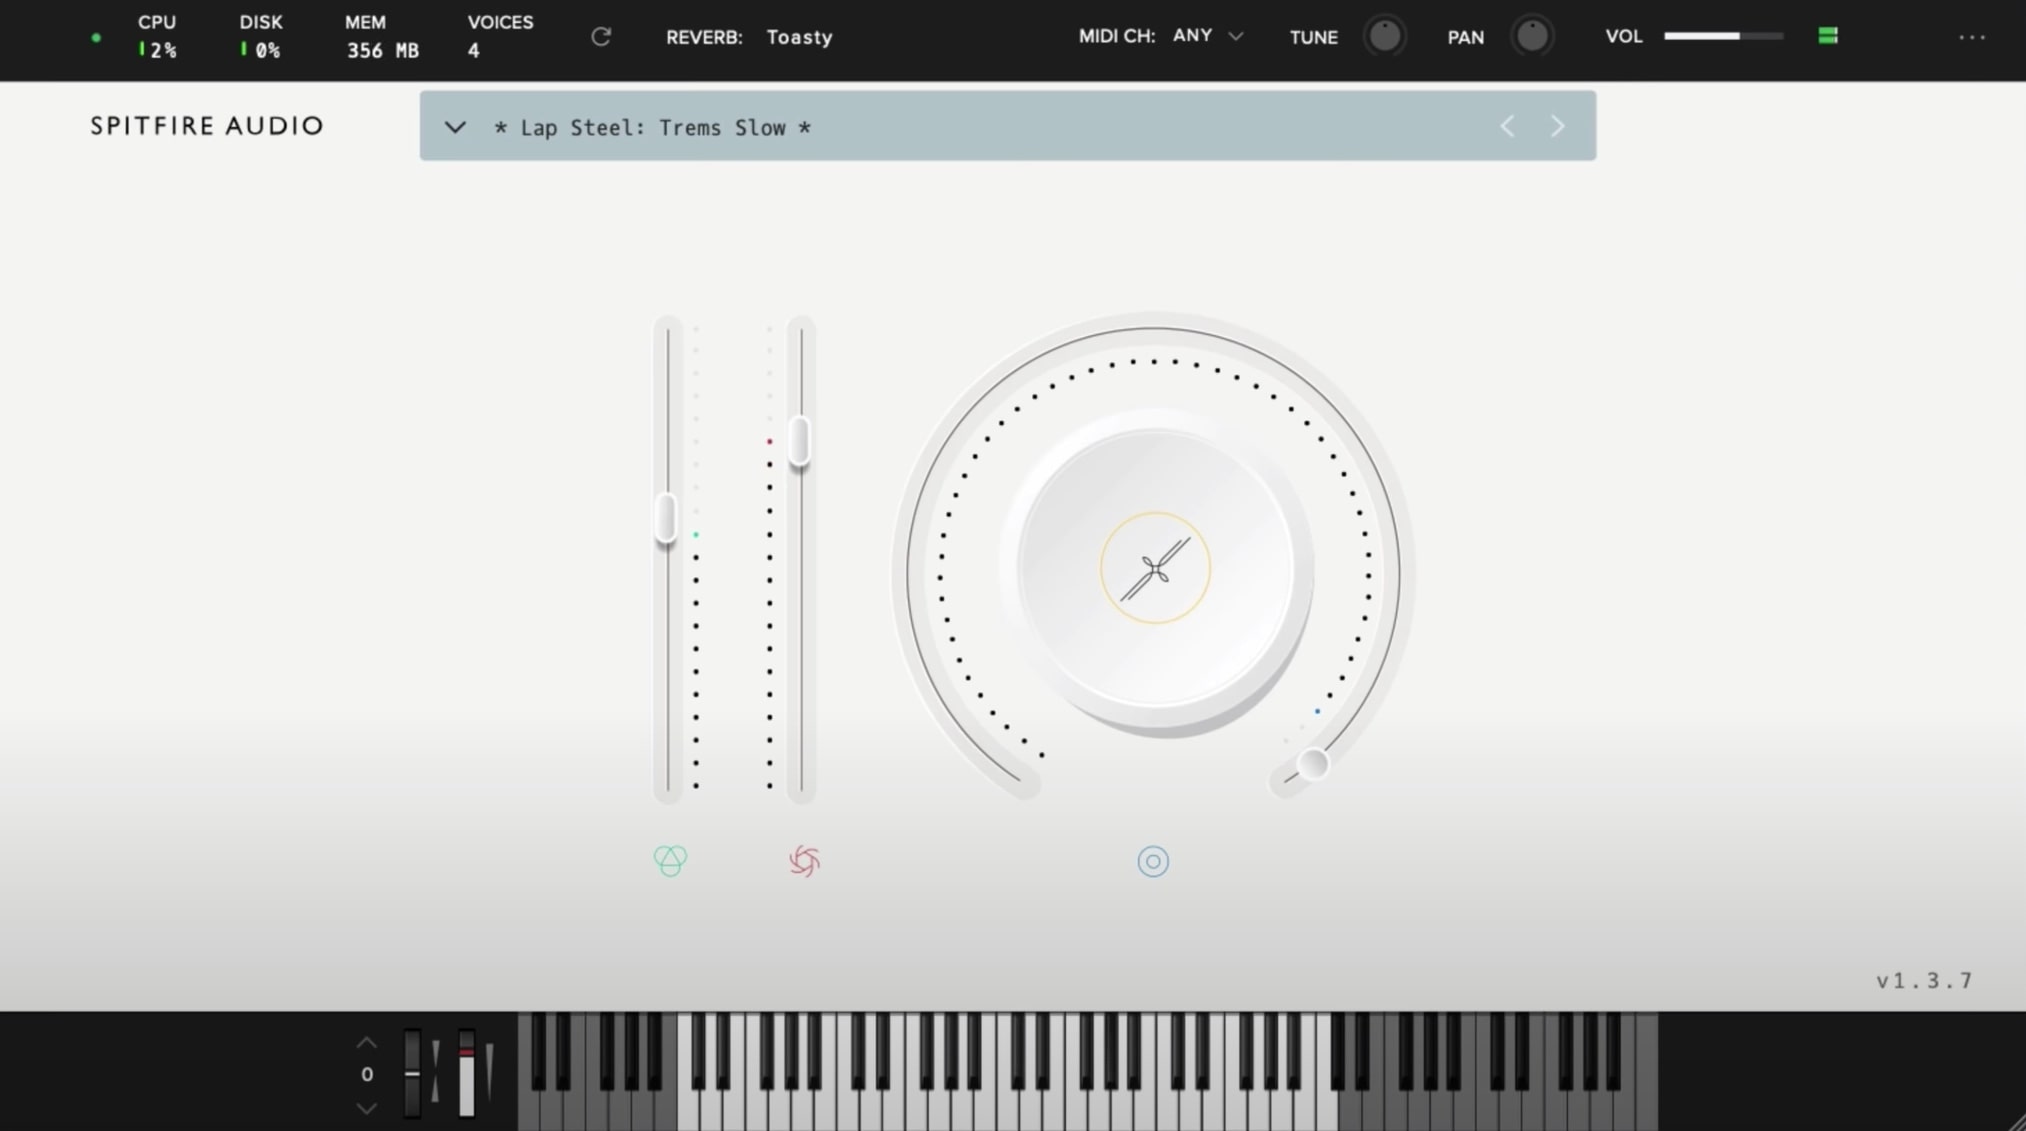Click the red Dynamics swirl icon
Screen dimensions: 2026x1131
click(804, 860)
